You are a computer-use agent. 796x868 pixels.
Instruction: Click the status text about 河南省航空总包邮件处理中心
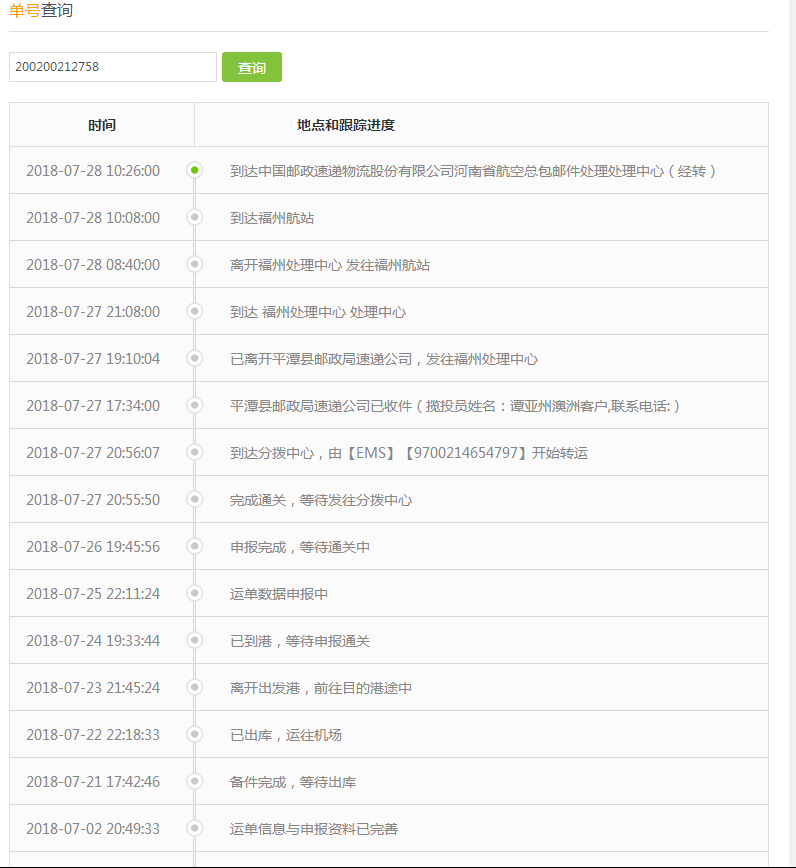[x=473, y=171]
